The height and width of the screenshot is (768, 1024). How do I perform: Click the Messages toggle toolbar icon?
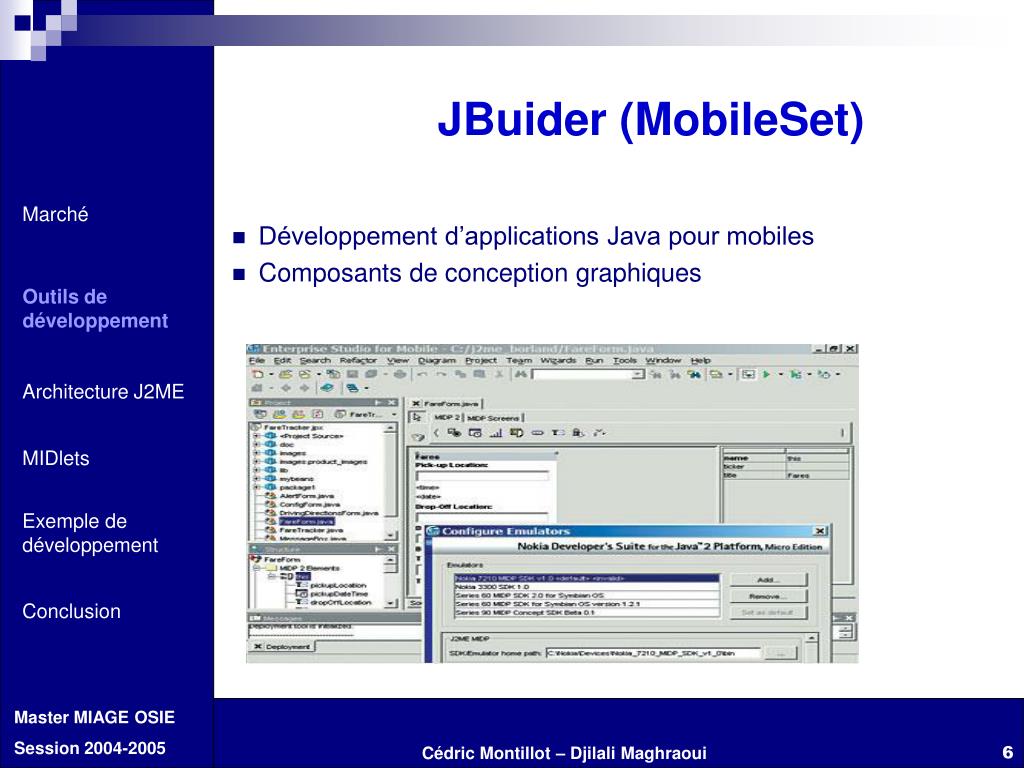point(748,374)
